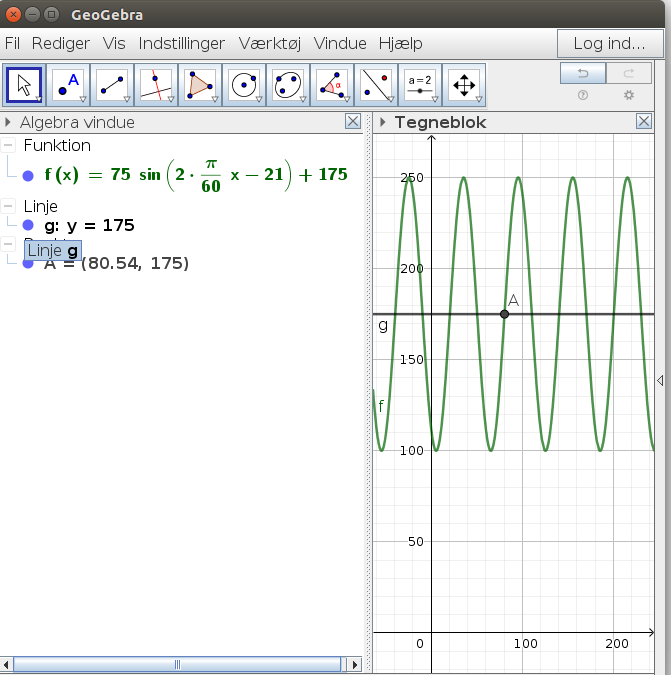Click the Log ind... button

click(610, 43)
